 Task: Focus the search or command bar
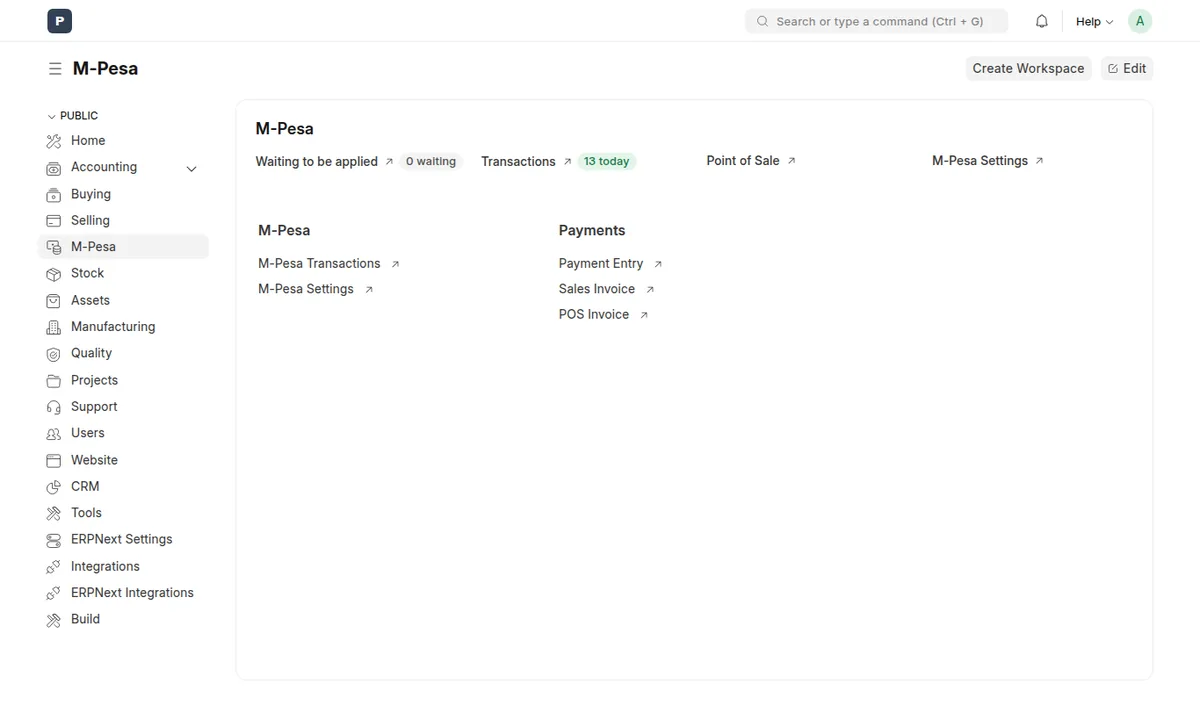(x=876, y=21)
